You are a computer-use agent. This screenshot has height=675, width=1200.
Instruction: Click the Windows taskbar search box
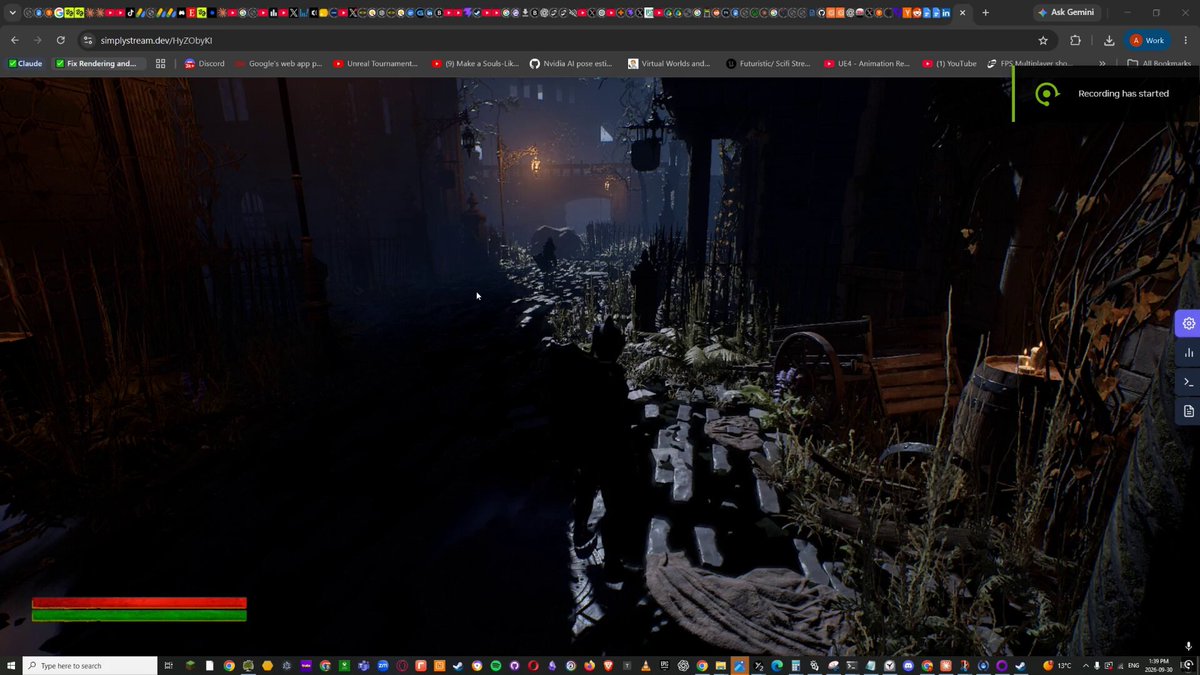pyautogui.click(x=90, y=665)
